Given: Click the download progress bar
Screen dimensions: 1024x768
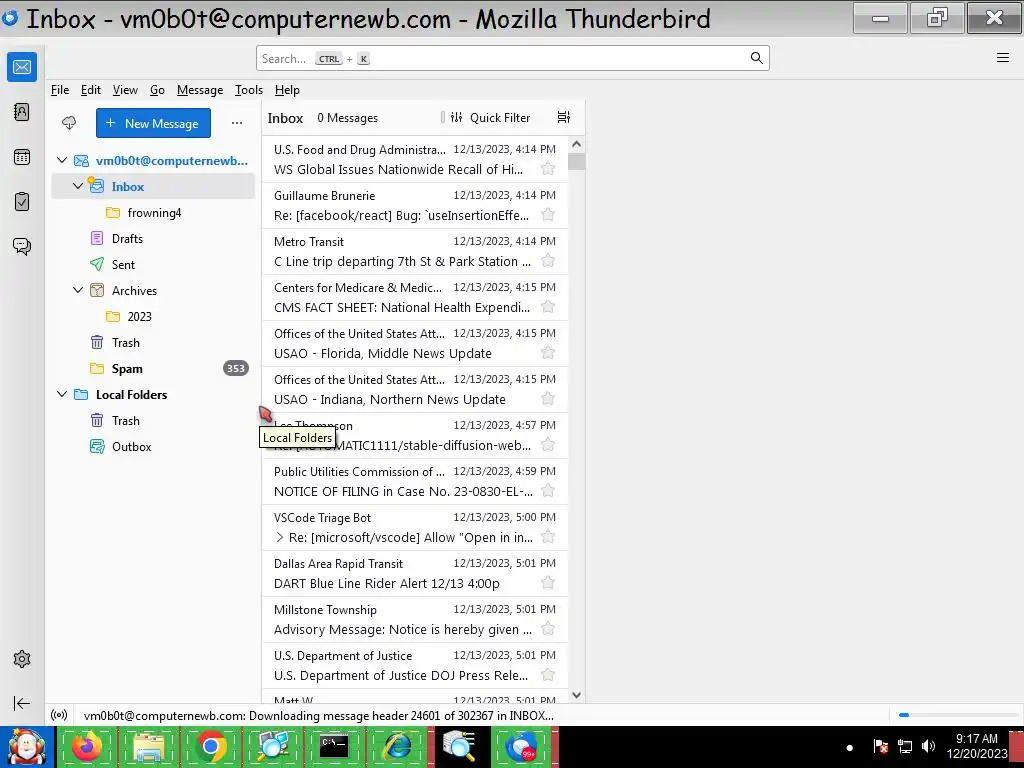Looking at the screenshot, I should tap(957, 715).
